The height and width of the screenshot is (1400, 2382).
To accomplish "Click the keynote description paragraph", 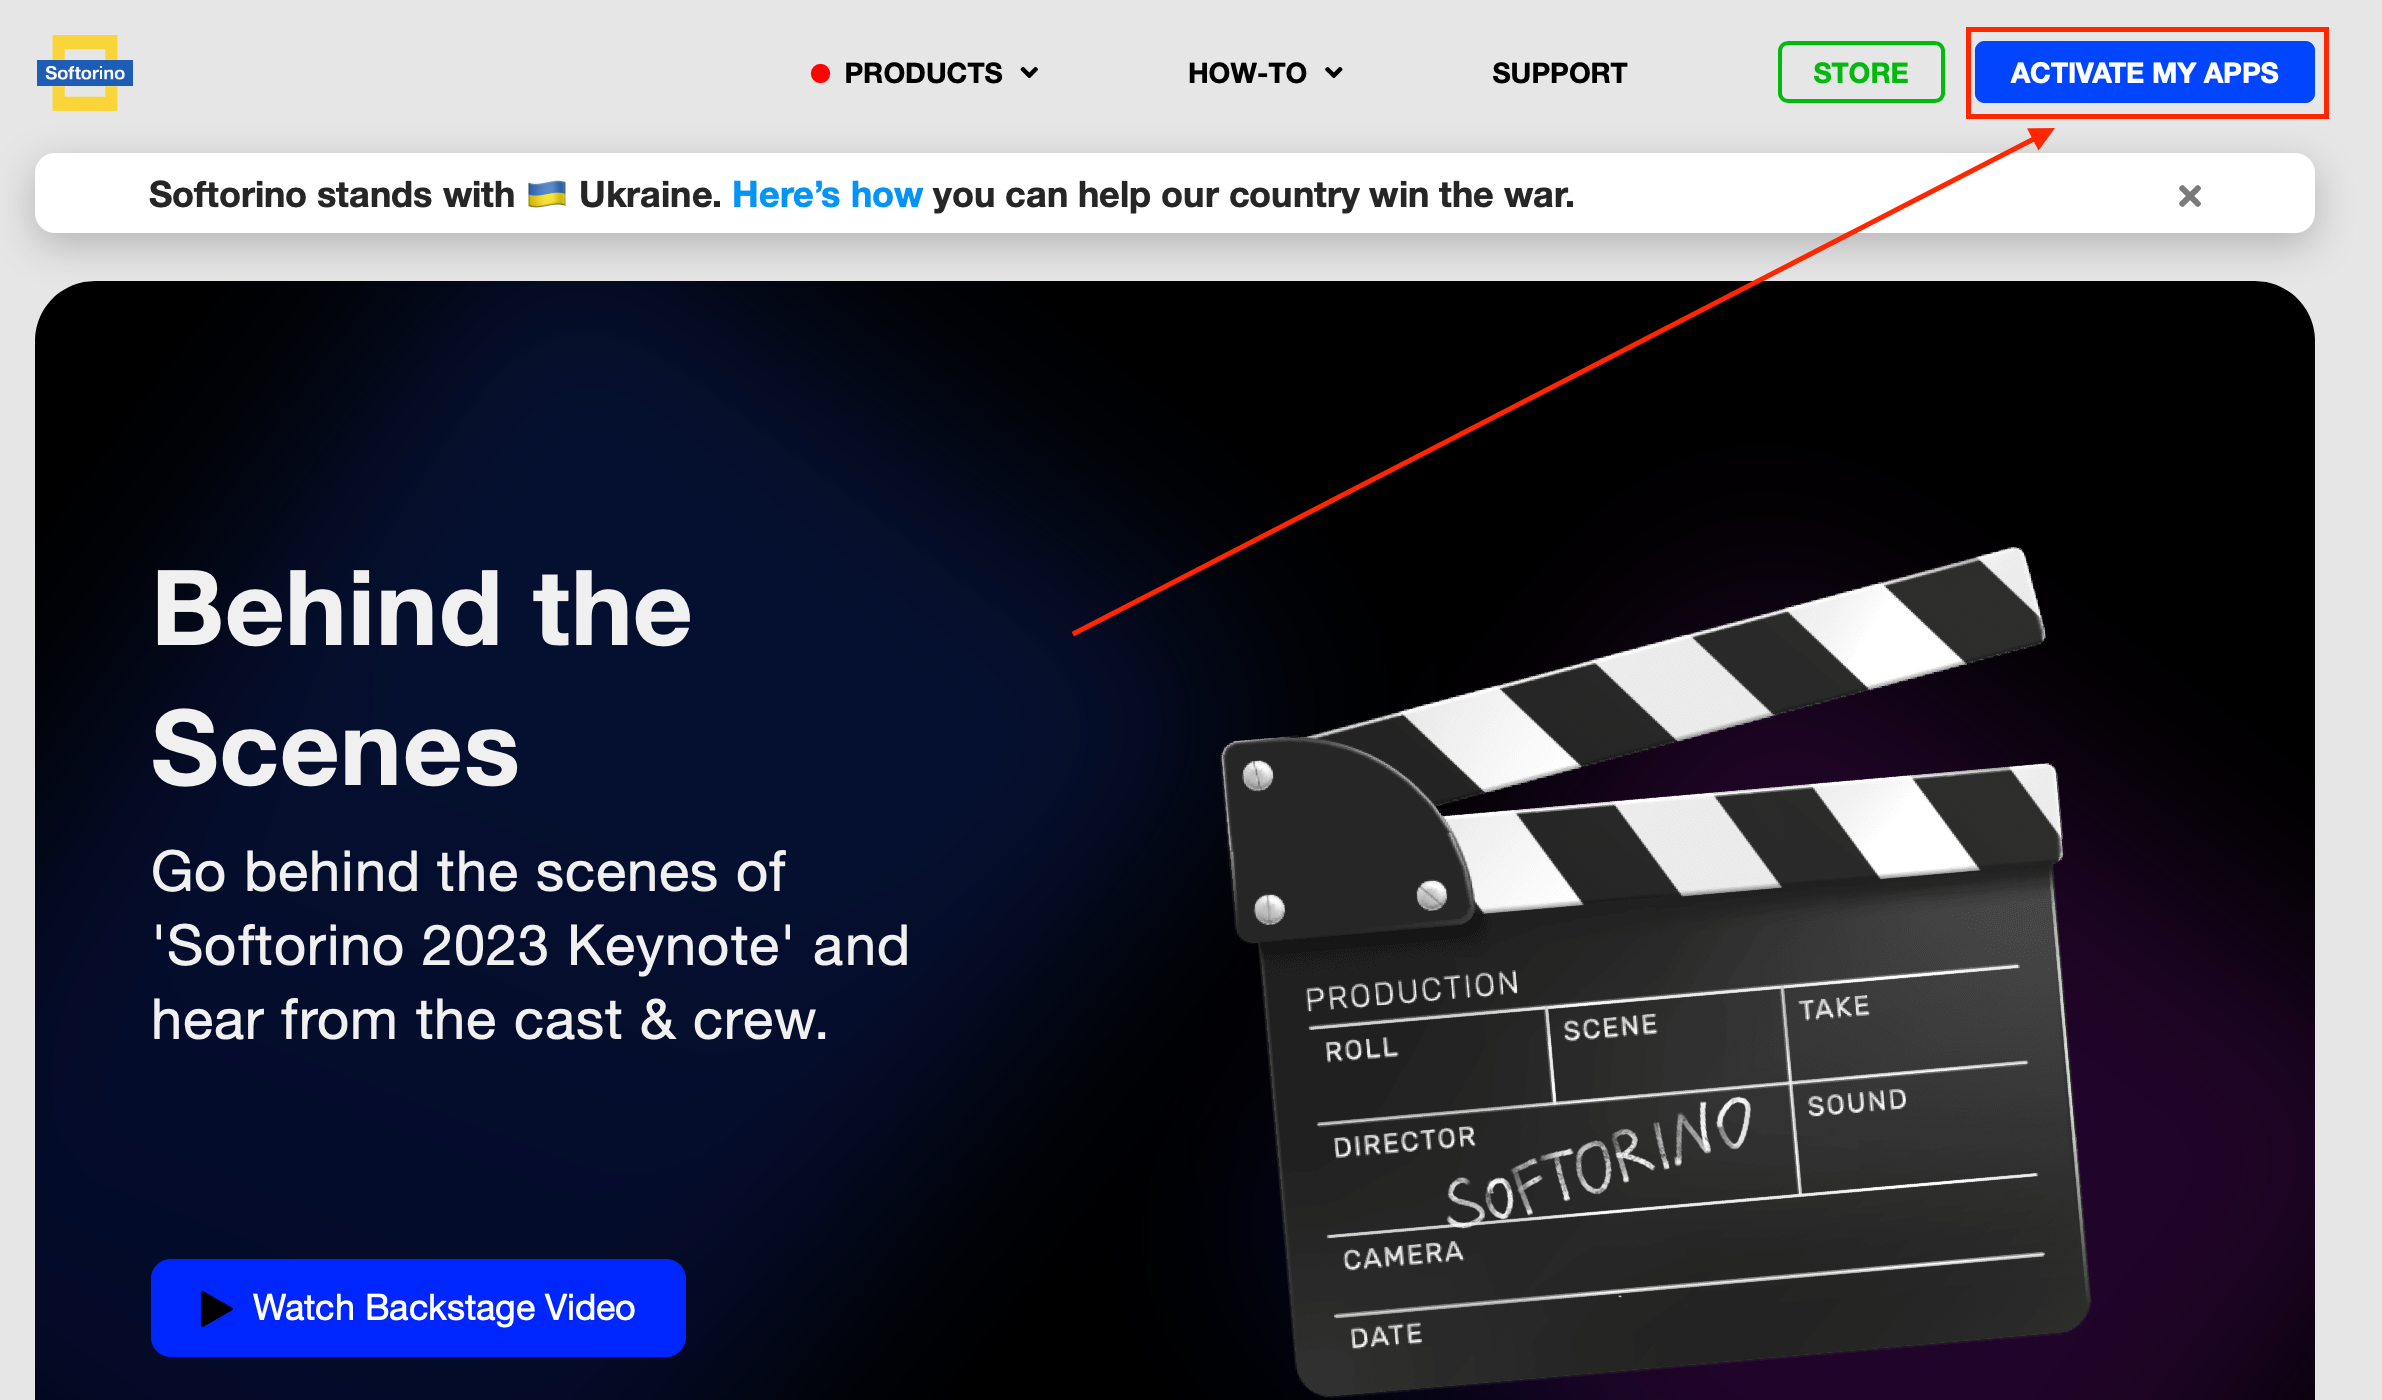I will click(x=529, y=945).
